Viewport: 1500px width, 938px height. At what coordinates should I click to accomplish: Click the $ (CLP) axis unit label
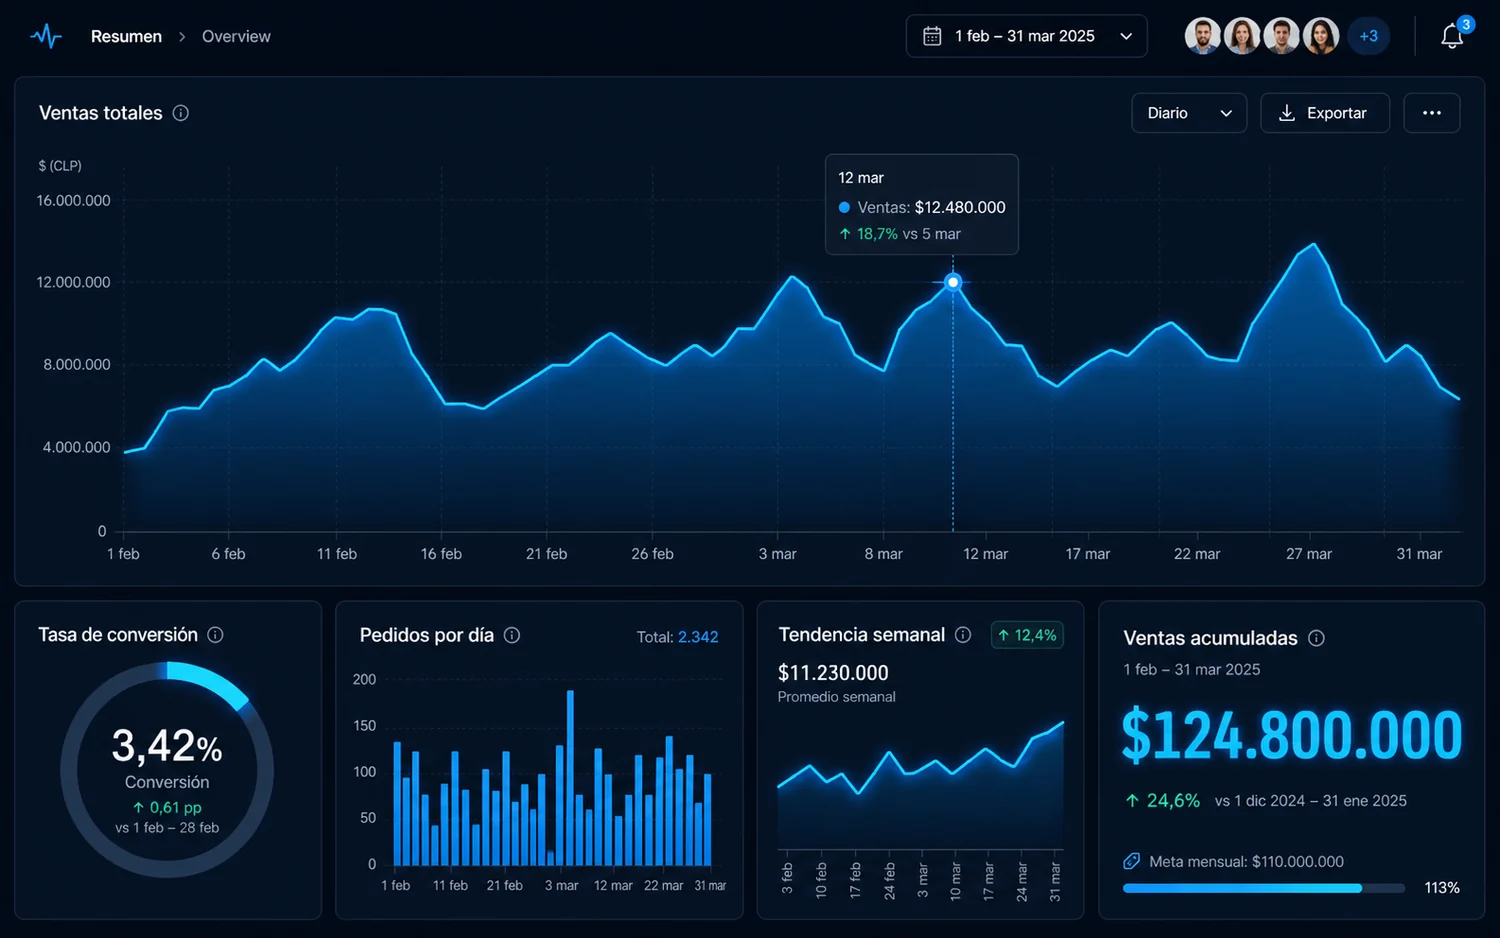60,166
